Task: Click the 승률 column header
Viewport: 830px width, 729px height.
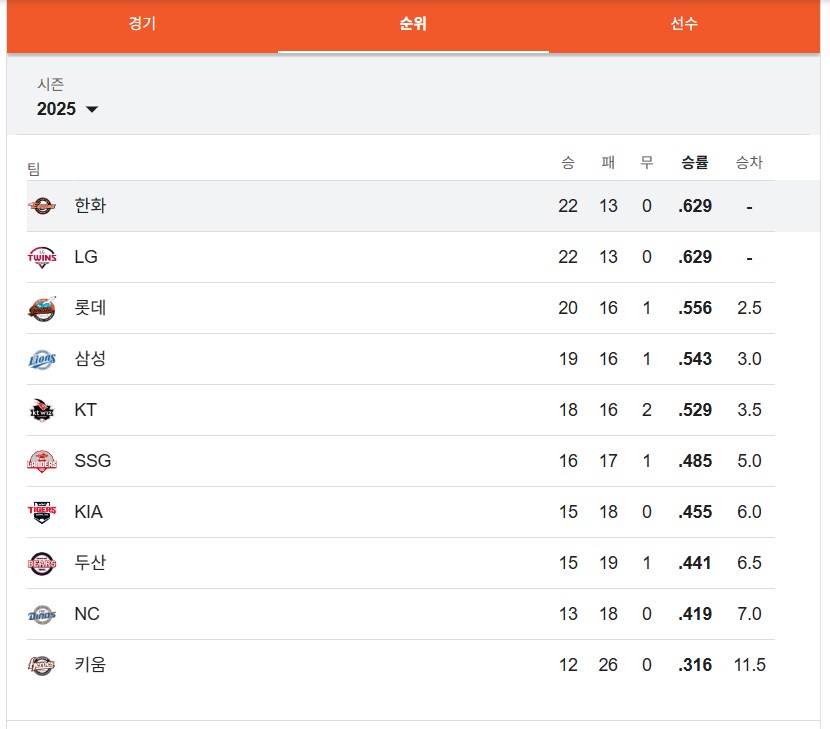Action: click(694, 162)
